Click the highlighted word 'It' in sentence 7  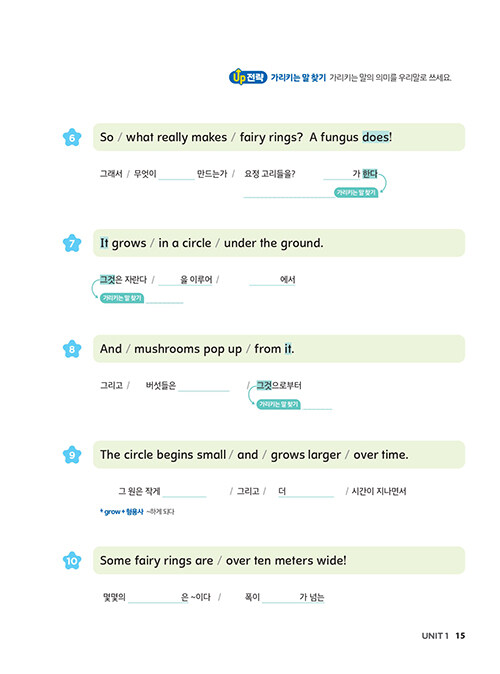click(x=104, y=243)
